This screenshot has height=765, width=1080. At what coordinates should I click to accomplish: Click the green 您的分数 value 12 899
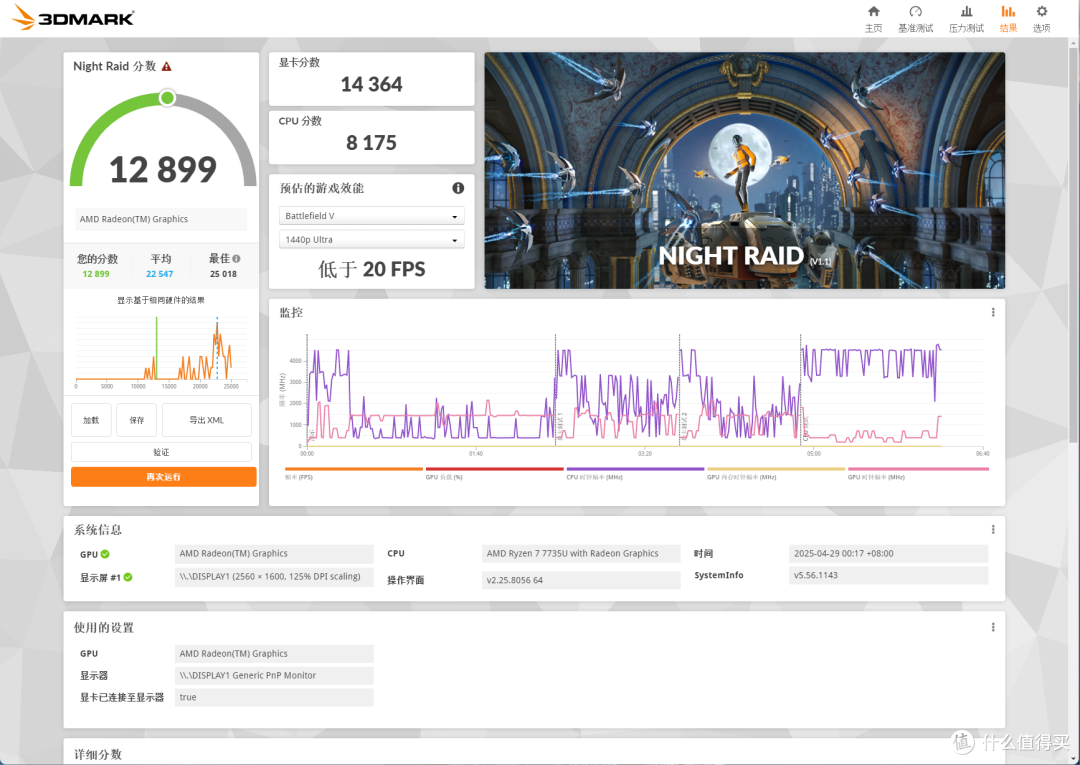96,274
